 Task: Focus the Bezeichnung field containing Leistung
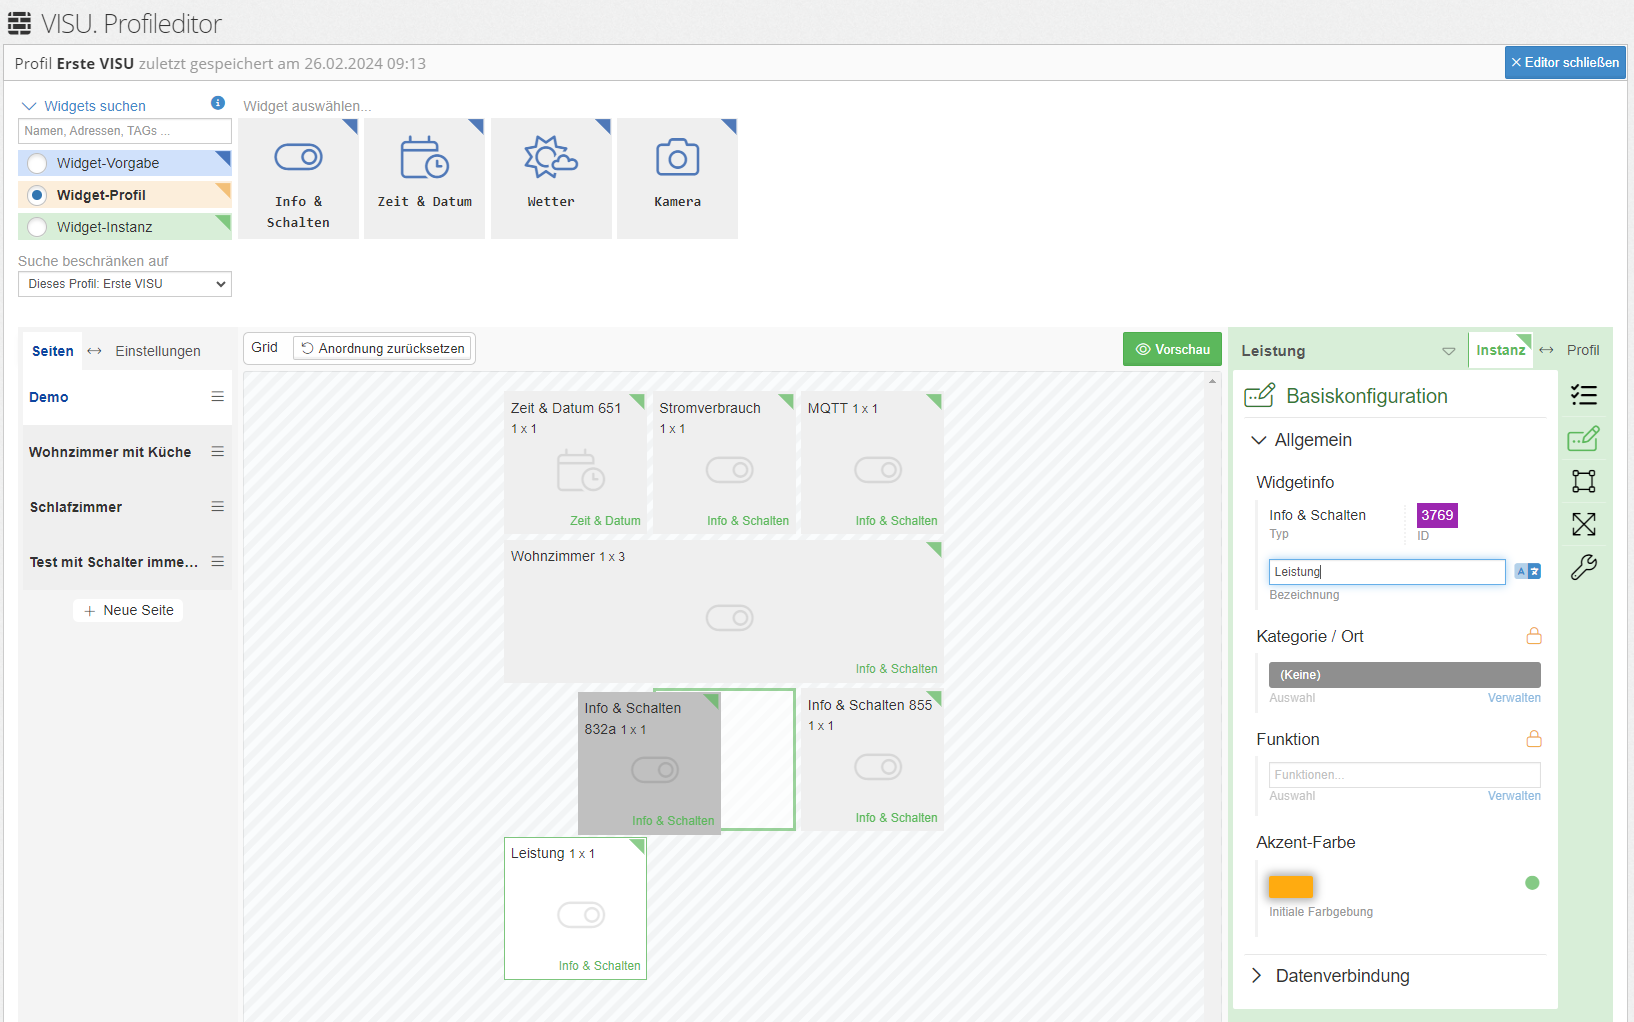click(x=1387, y=571)
